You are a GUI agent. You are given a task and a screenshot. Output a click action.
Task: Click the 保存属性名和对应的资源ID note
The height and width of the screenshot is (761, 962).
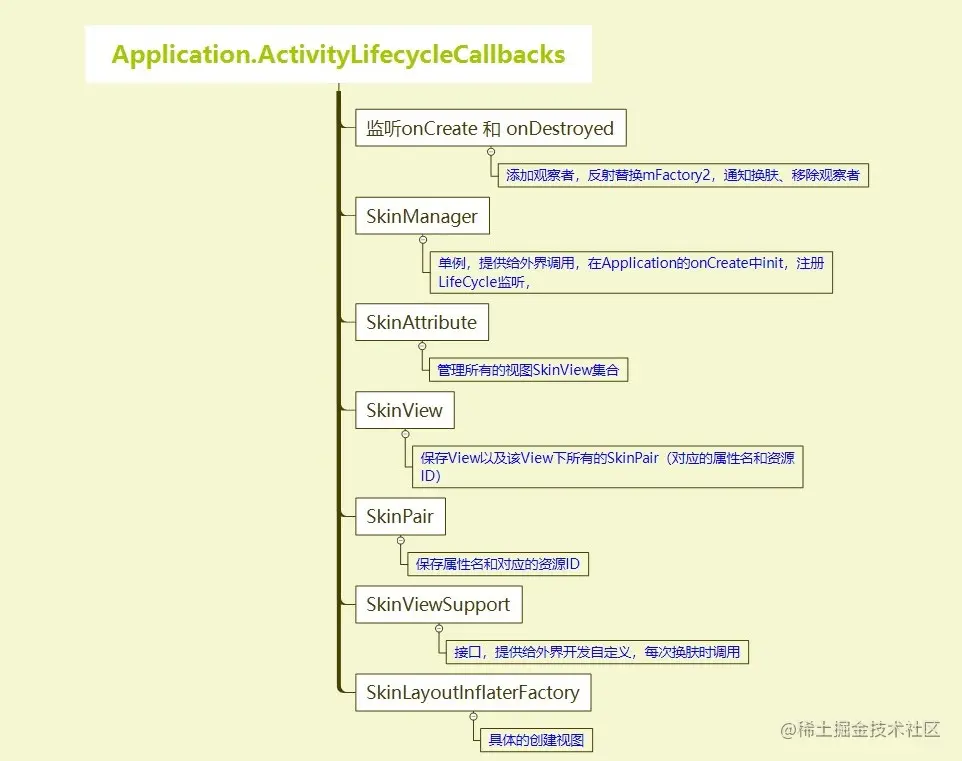[x=498, y=564]
